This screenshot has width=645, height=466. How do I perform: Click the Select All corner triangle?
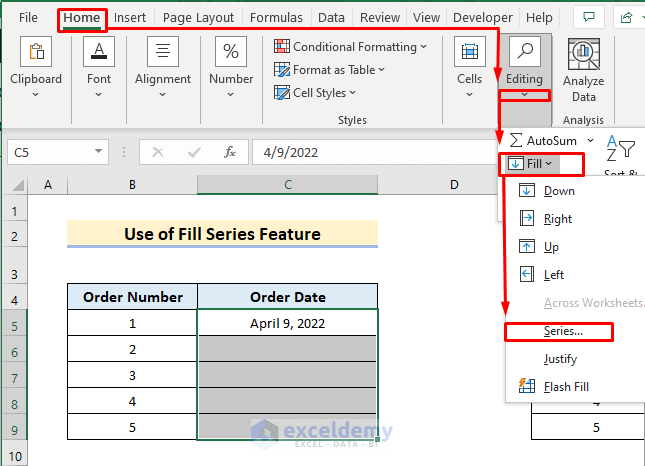pyautogui.click(x=18, y=185)
